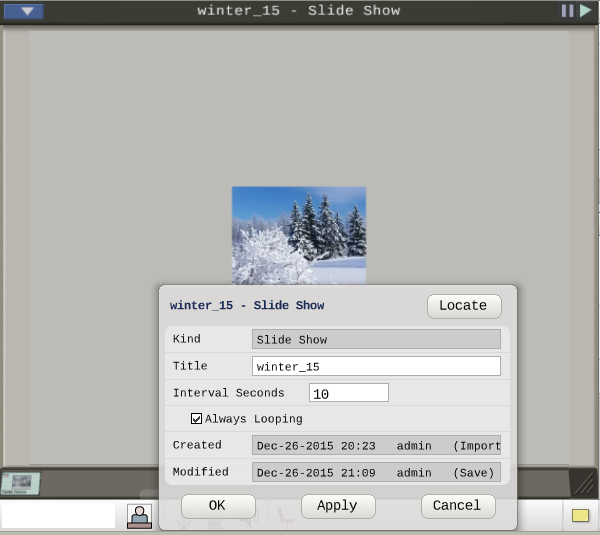
Task: Focus the Interval Seconds input box
Action: [x=349, y=393]
